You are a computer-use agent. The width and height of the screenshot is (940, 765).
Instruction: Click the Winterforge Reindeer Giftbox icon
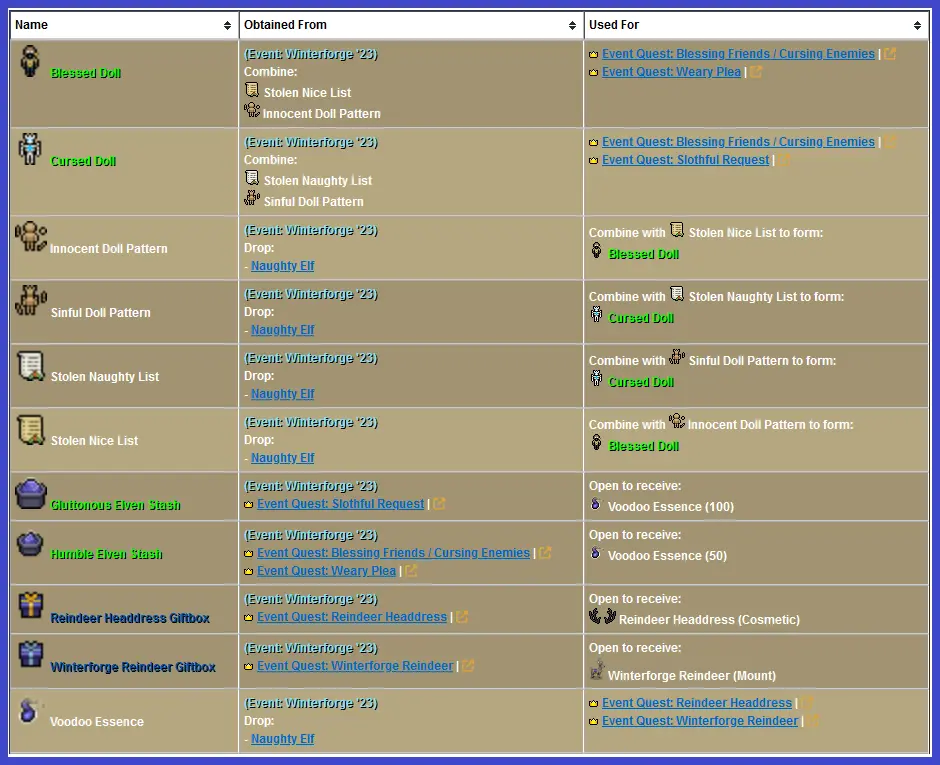click(30, 655)
